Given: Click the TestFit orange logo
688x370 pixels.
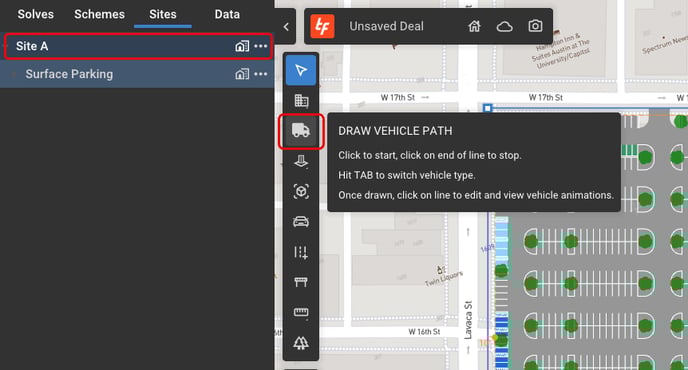Looking at the screenshot, I should 322,26.
